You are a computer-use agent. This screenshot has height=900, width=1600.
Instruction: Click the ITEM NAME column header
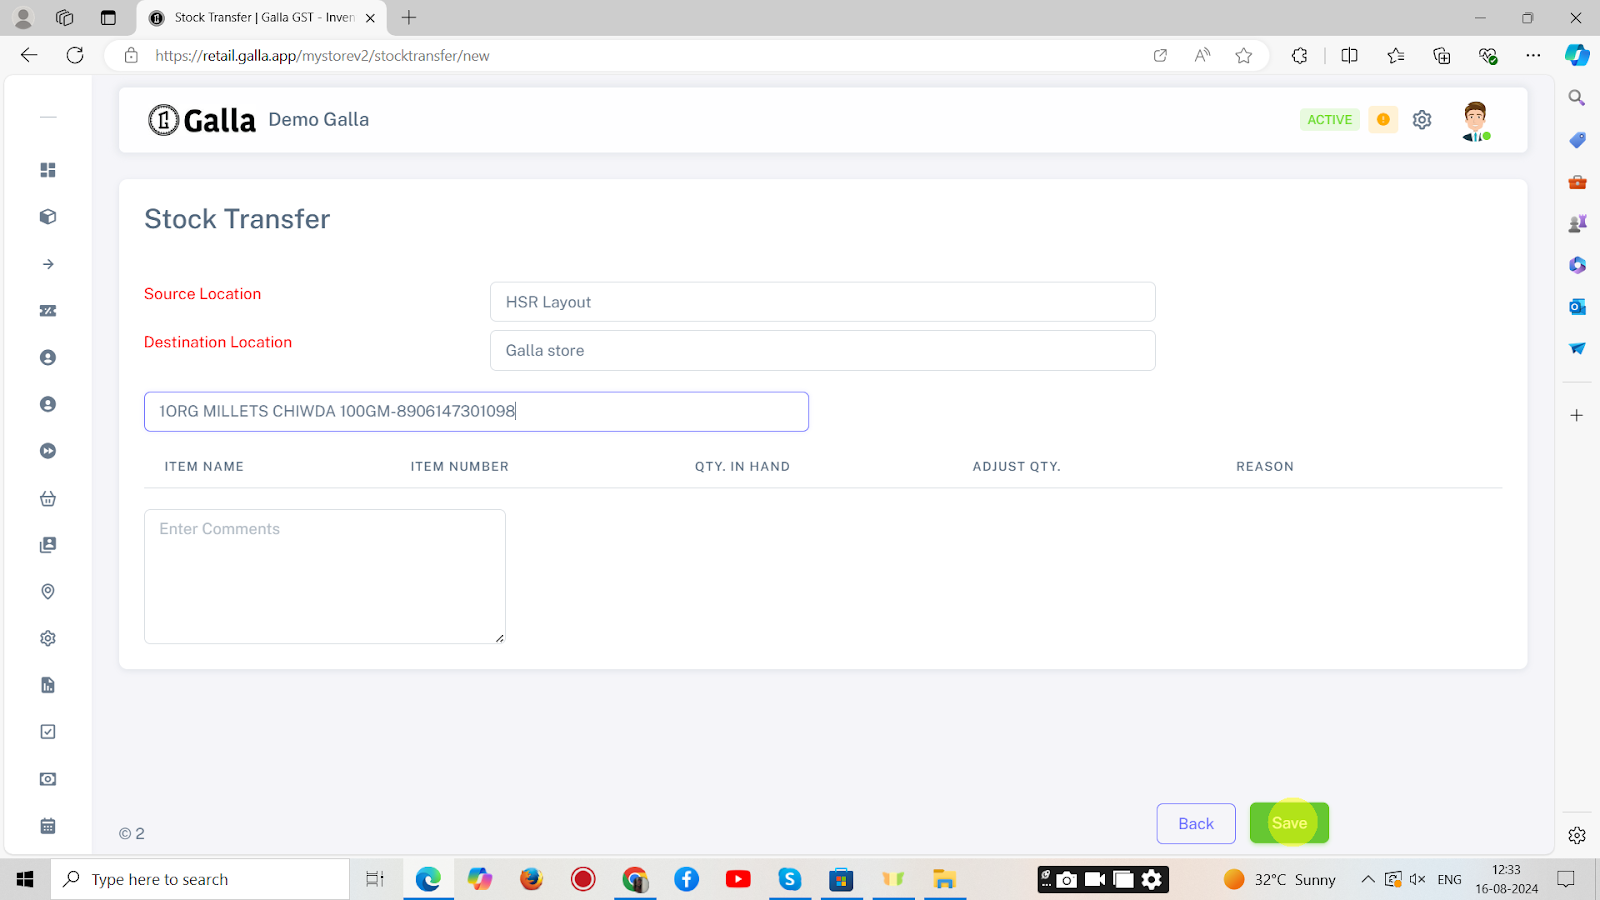(204, 467)
